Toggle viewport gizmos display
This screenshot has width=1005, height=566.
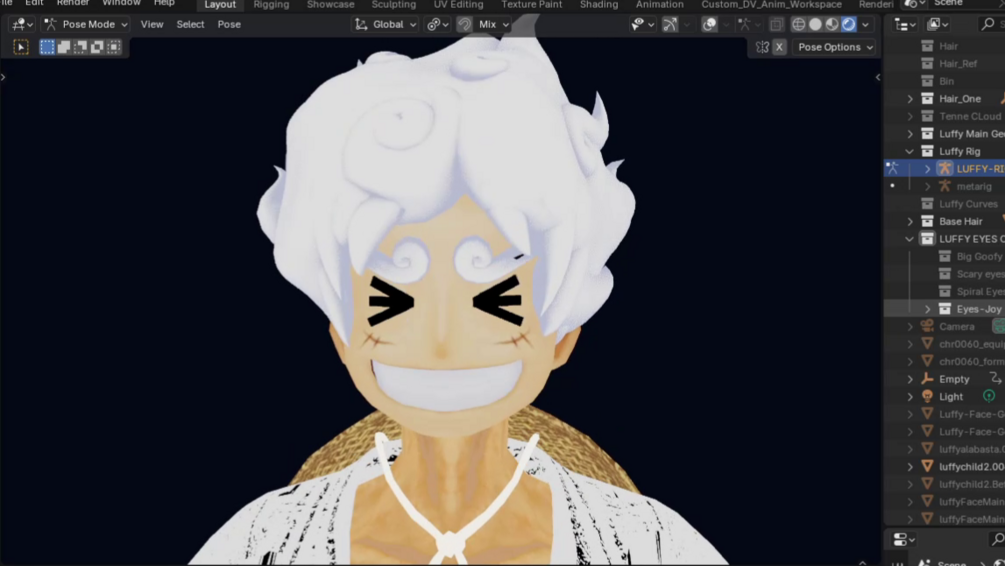tap(670, 24)
